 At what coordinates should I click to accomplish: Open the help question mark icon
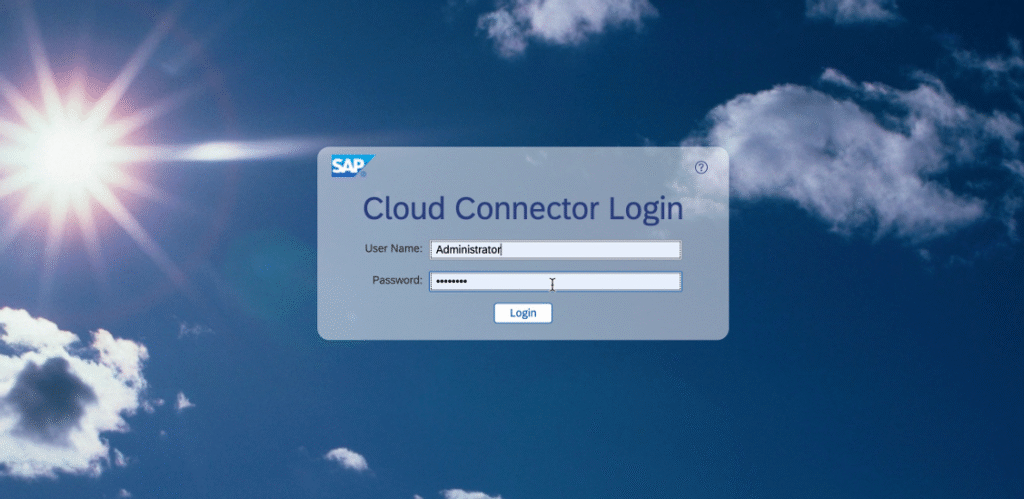pyautogui.click(x=701, y=168)
